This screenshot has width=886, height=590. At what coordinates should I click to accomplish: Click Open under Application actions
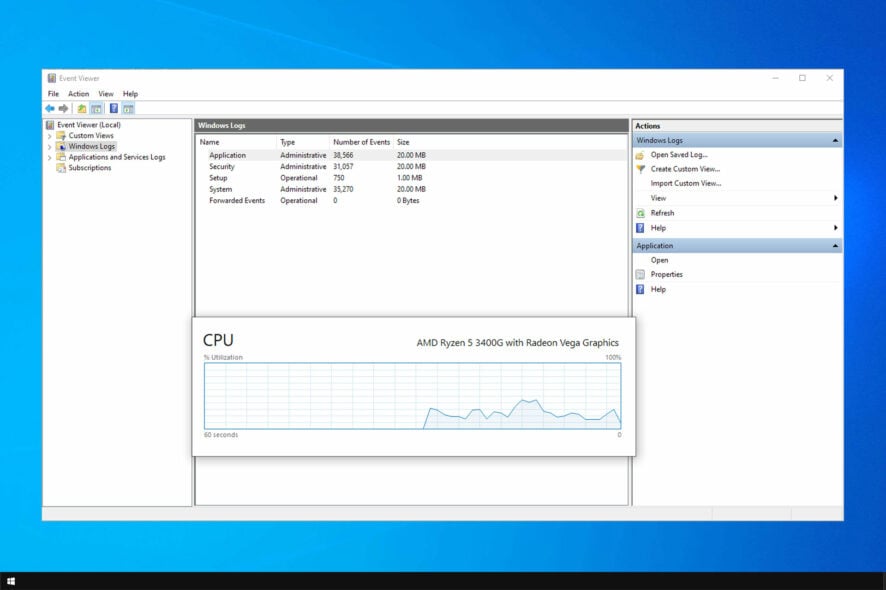(659, 261)
